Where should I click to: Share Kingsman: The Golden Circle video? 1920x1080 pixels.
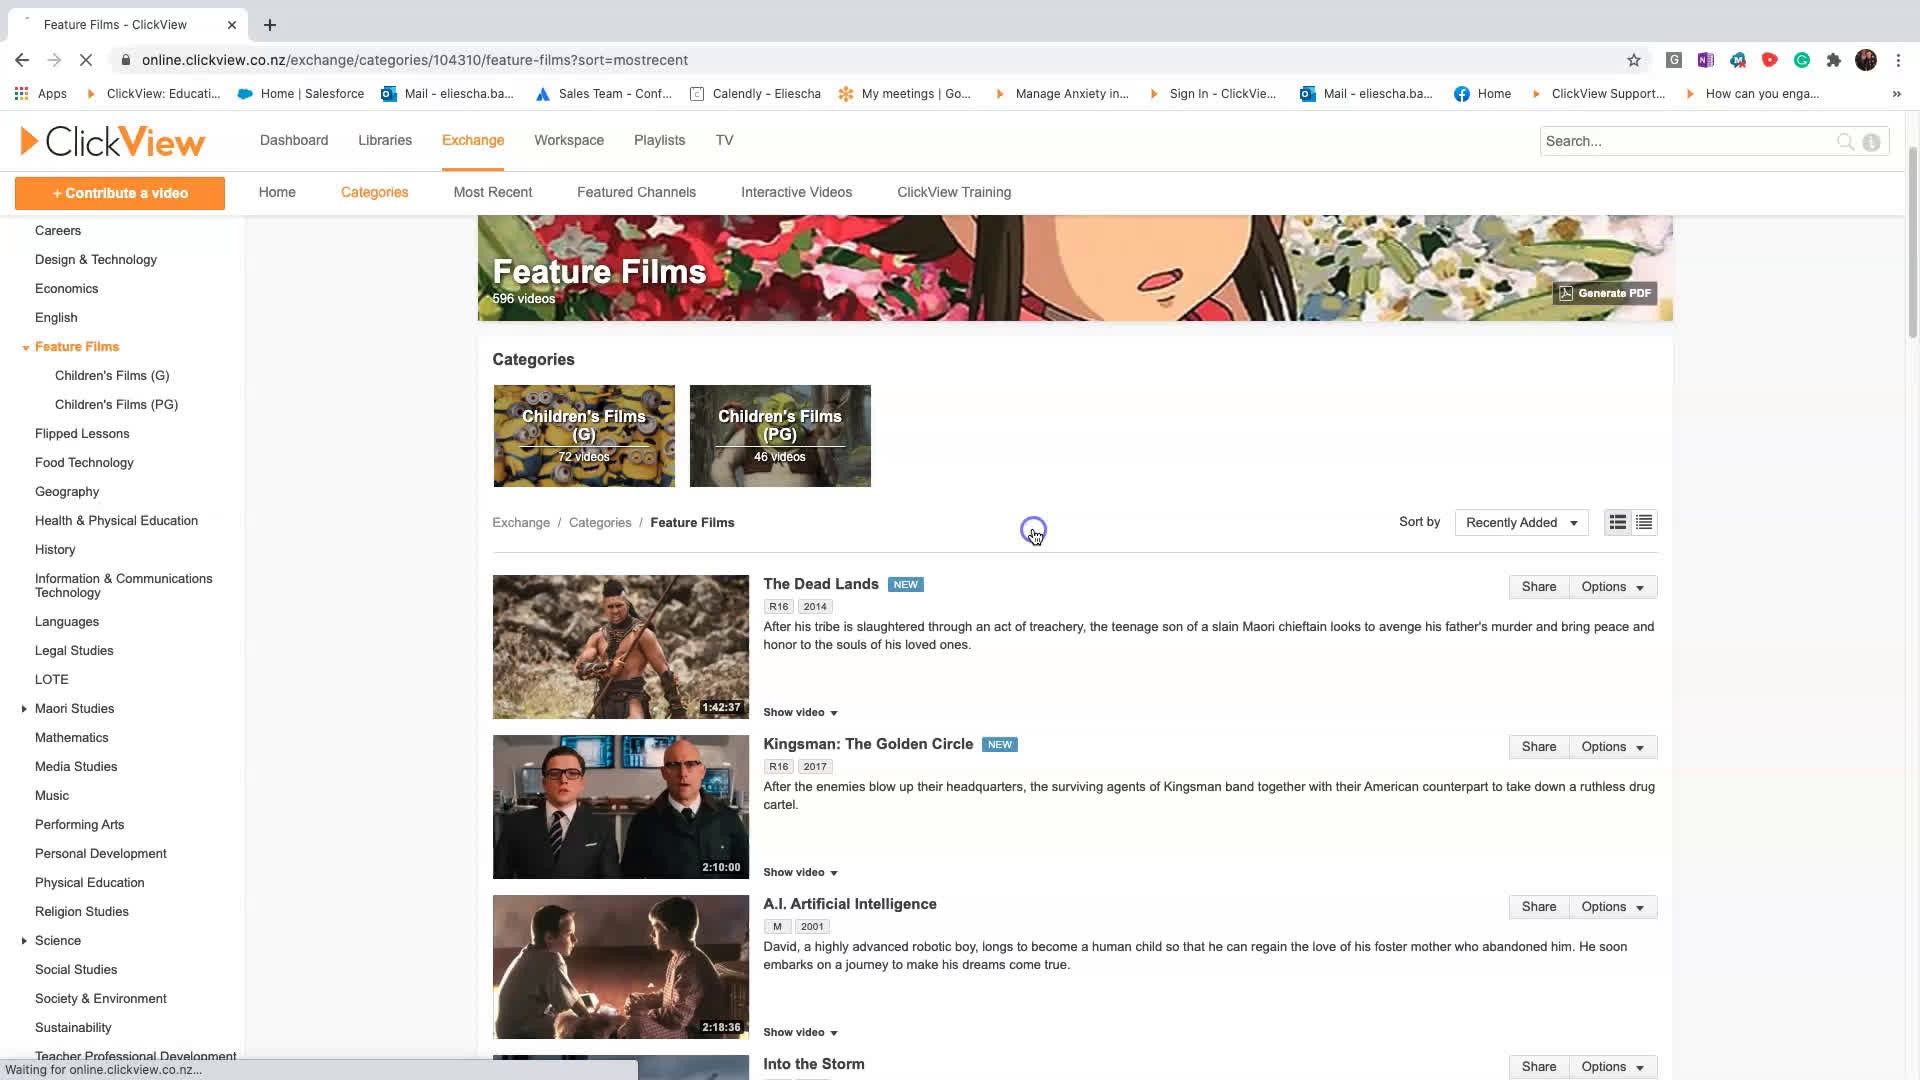click(1539, 747)
